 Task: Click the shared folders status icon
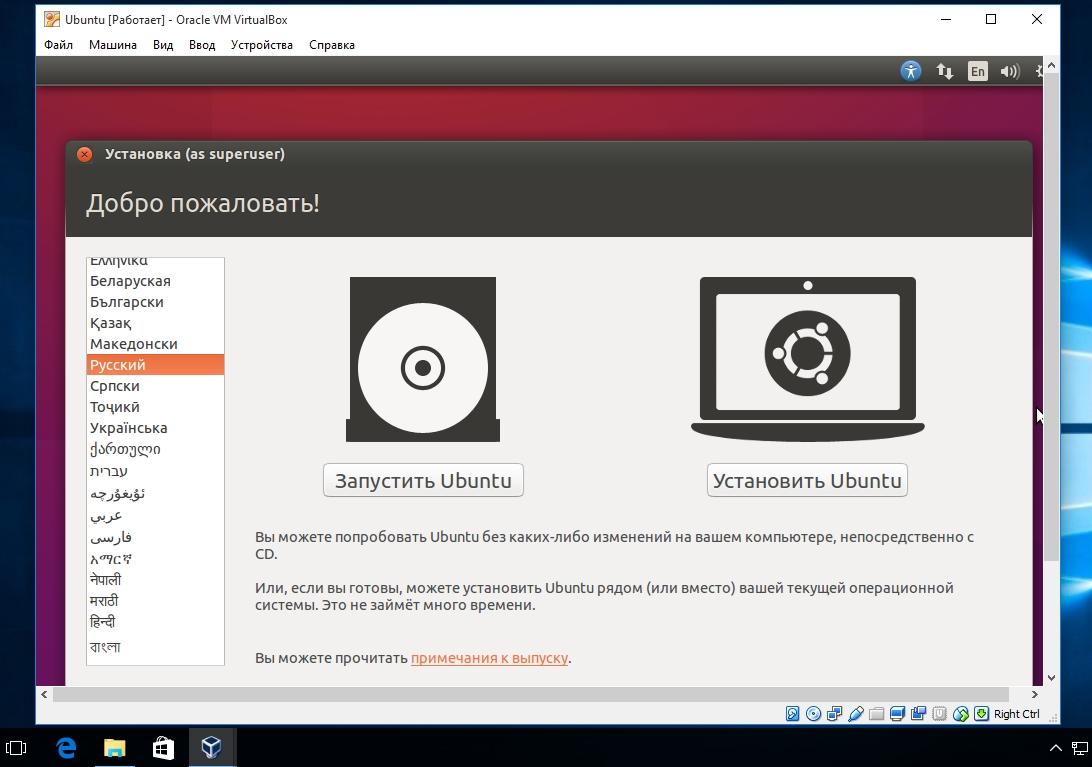coord(877,713)
